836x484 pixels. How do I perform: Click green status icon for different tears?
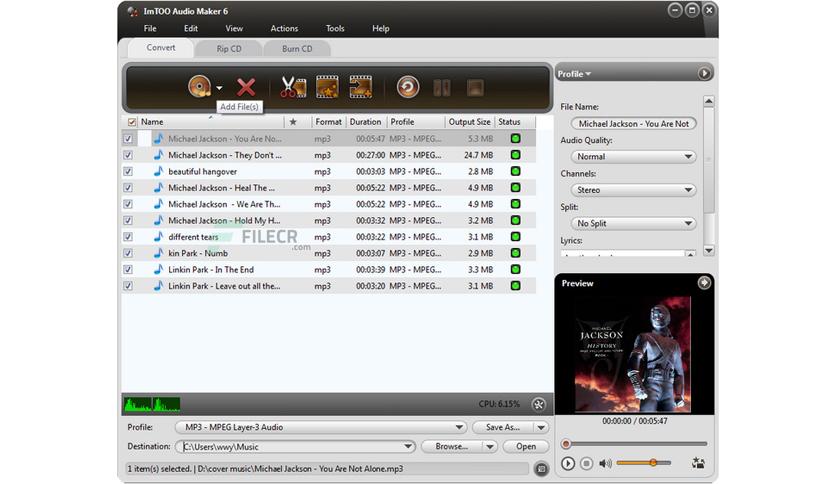click(x=515, y=237)
